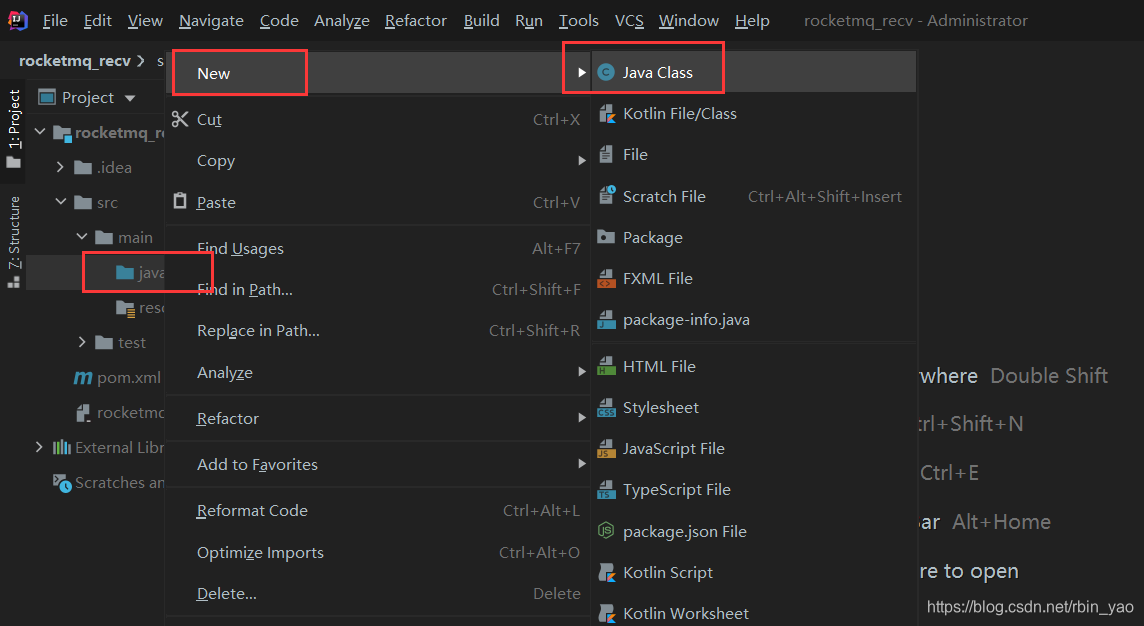Viewport: 1144px width, 626px height.
Task: Choose Delete from the context menu
Action: point(226,593)
